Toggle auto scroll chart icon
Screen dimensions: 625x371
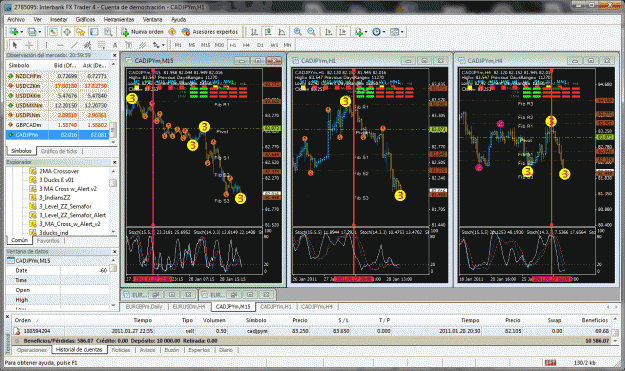coord(328,31)
